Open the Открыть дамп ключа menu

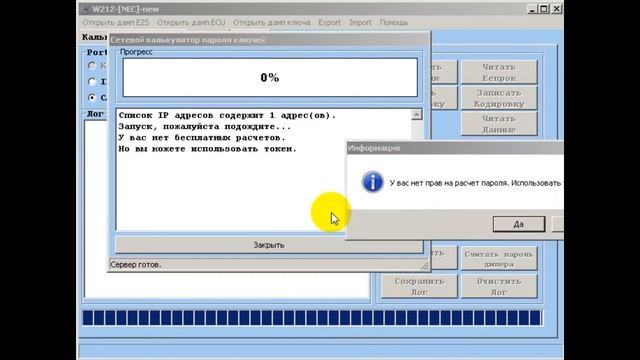(x=272, y=22)
